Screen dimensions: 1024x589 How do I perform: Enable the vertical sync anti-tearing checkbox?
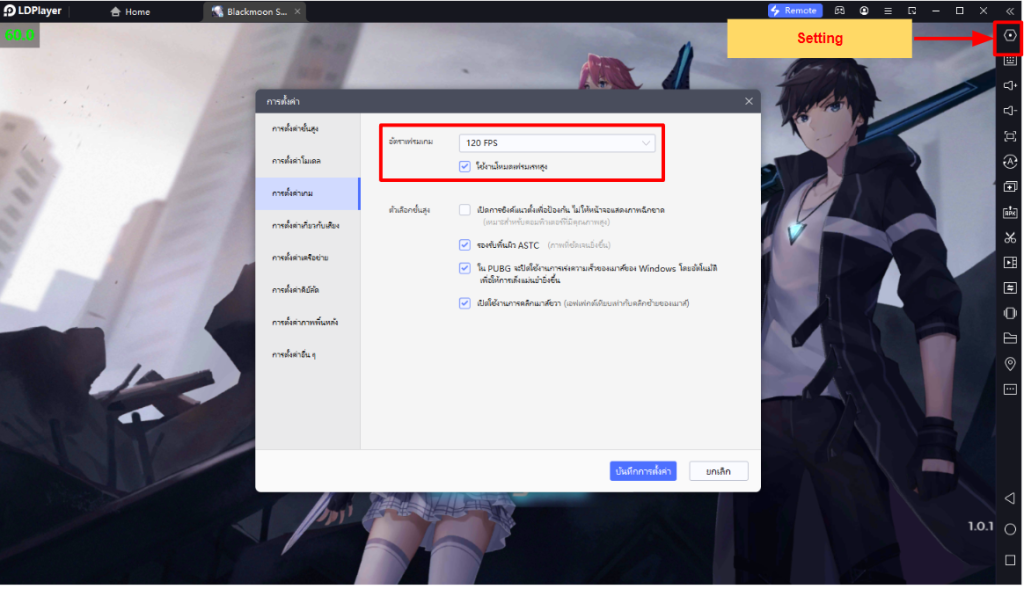click(465, 210)
